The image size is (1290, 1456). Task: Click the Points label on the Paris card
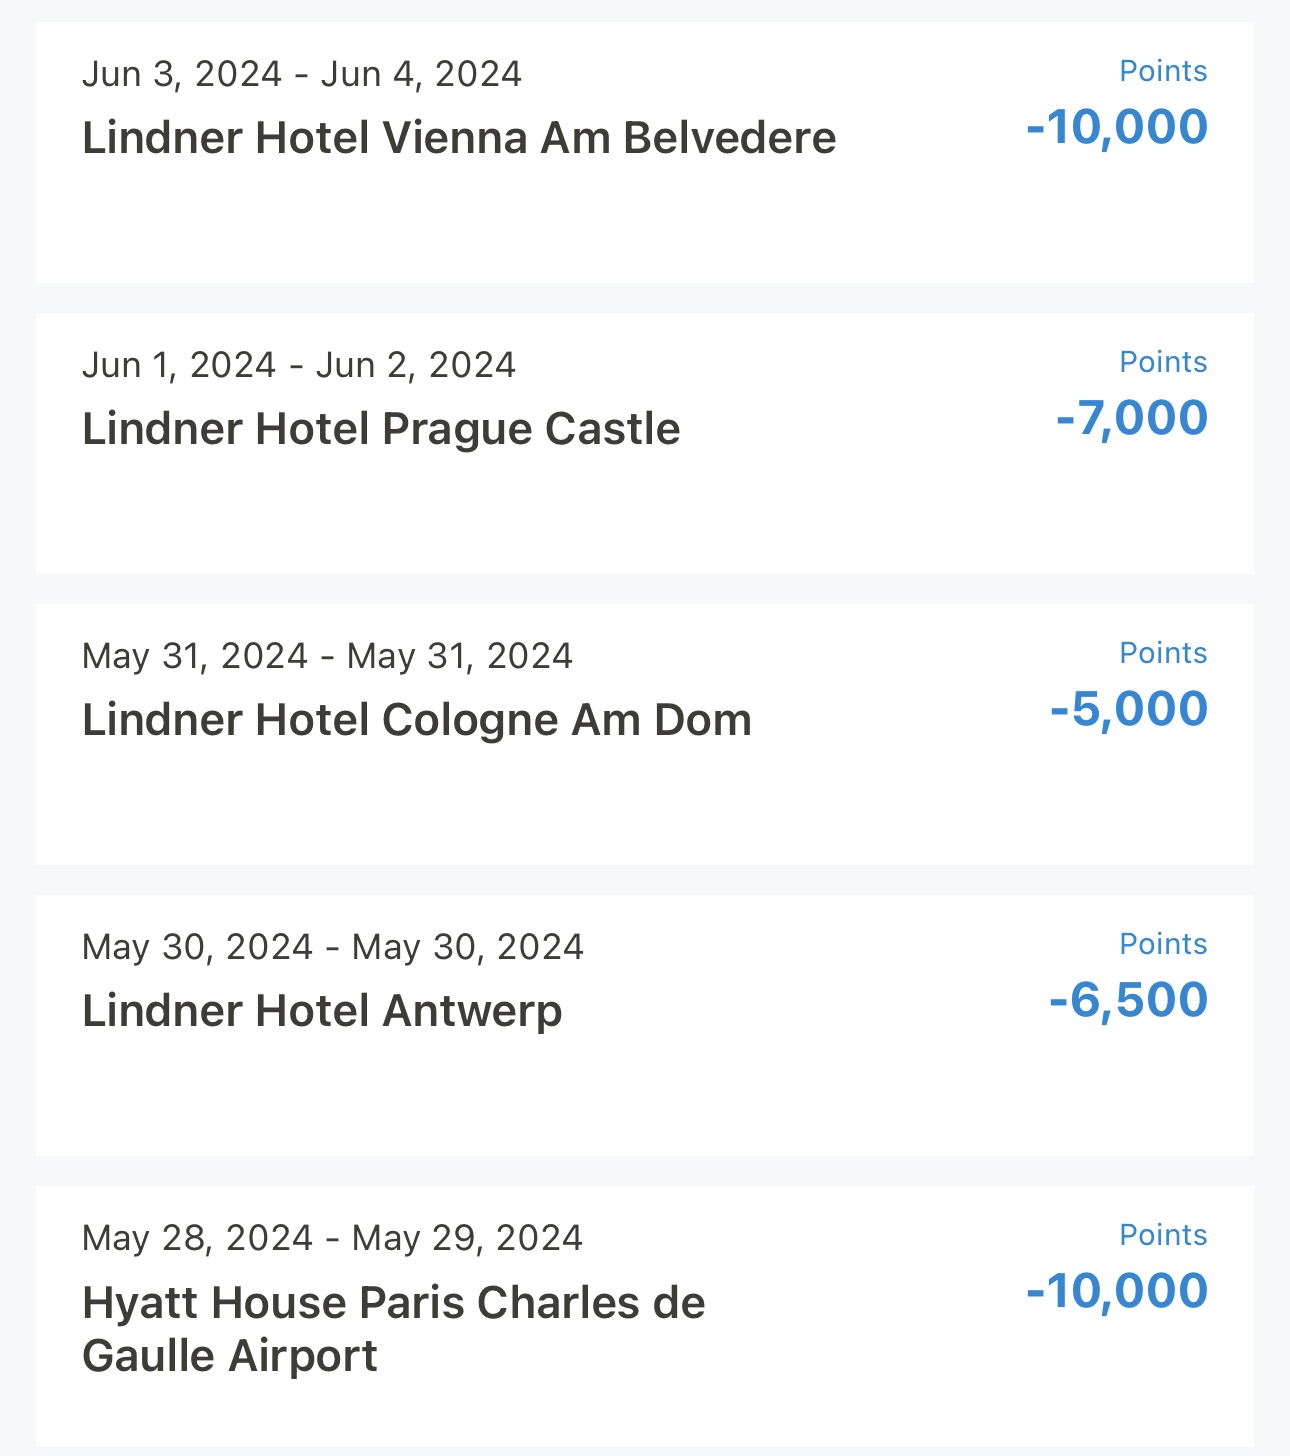pyautogui.click(x=1163, y=1235)
